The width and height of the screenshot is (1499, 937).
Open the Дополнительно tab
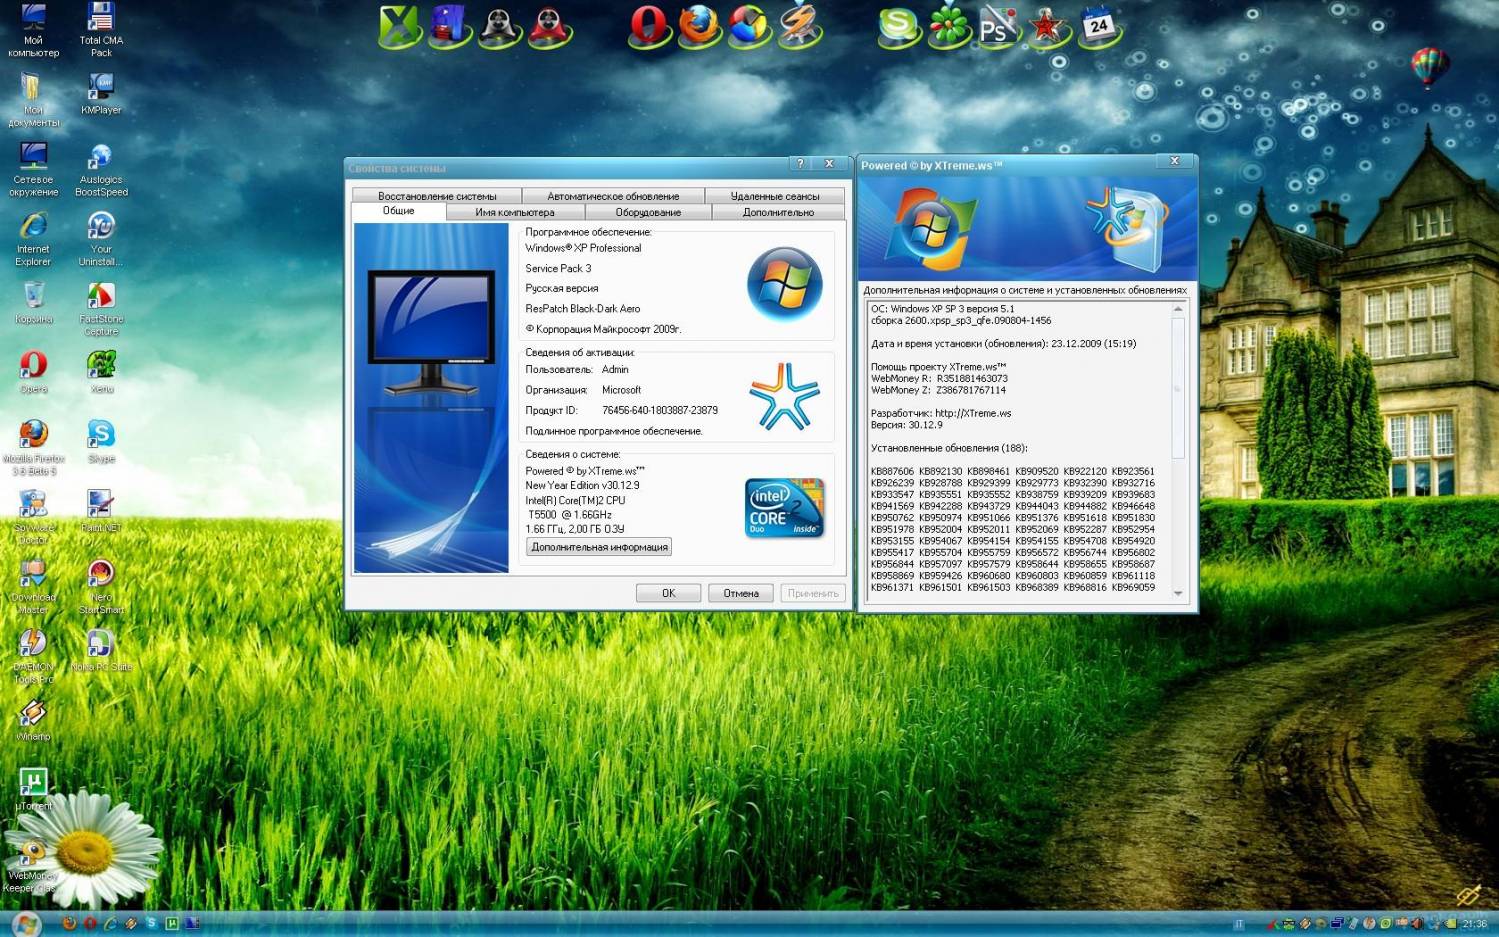[778, 212]
